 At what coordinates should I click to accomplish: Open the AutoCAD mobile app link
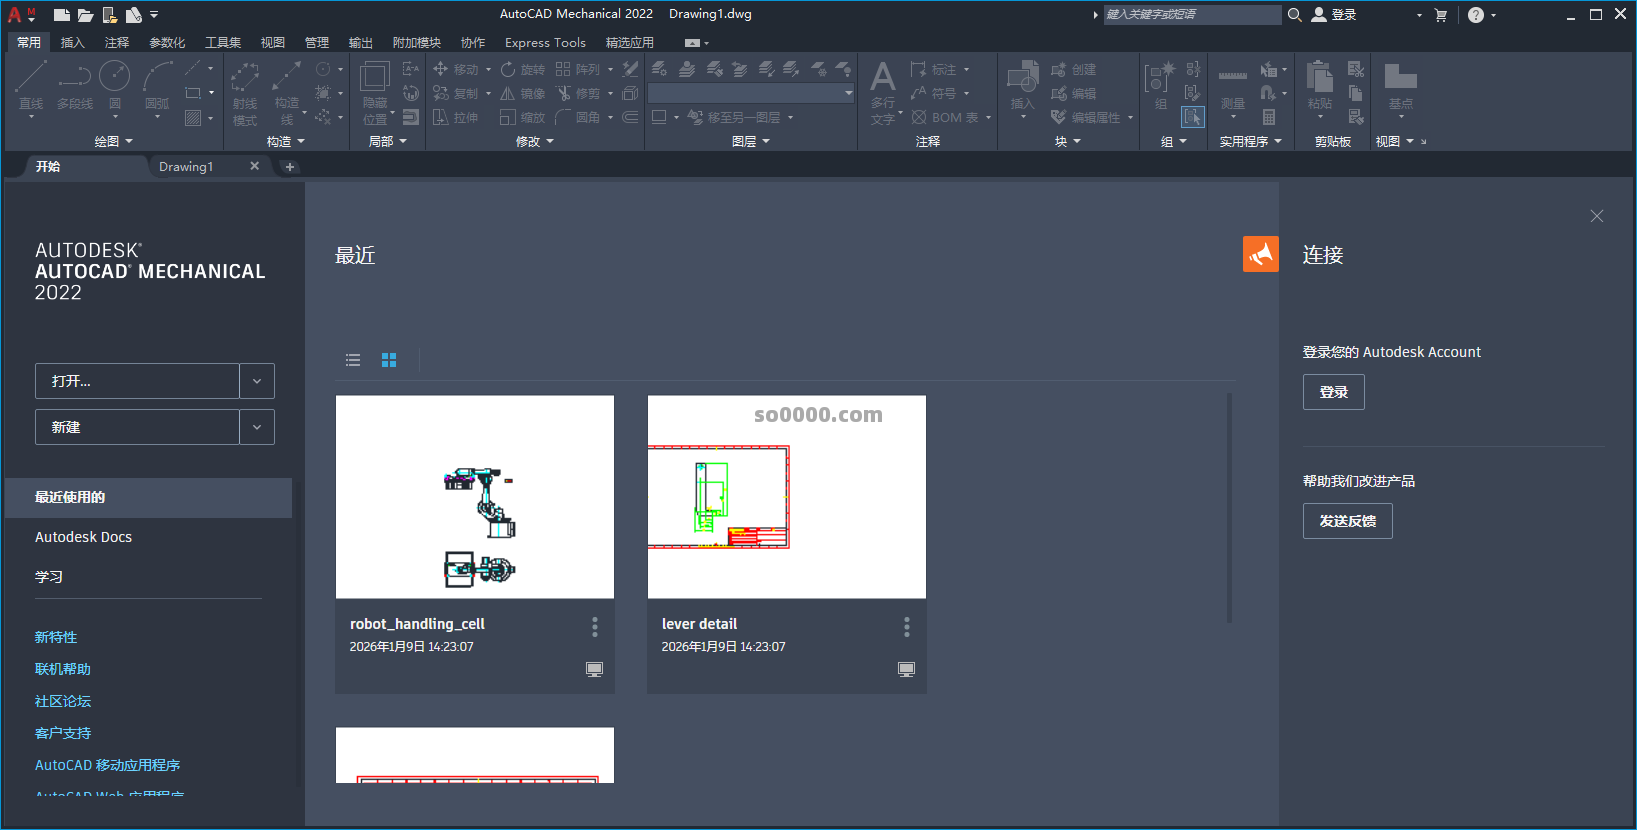point(107,765)
